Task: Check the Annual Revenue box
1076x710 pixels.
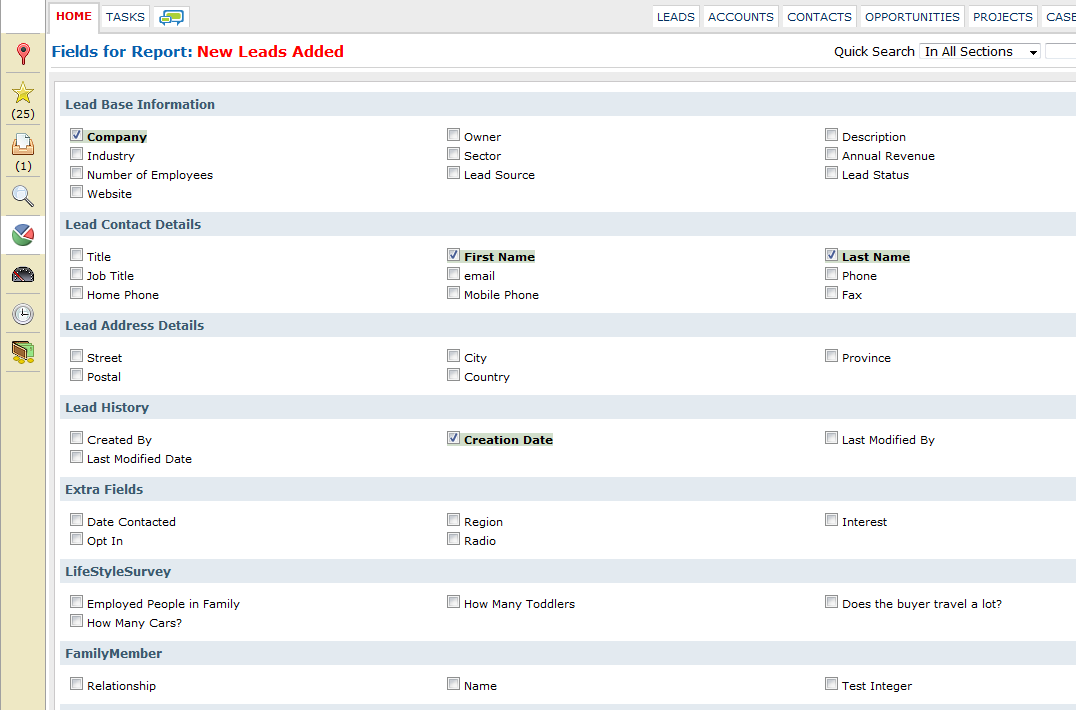Action: (831, 154)
